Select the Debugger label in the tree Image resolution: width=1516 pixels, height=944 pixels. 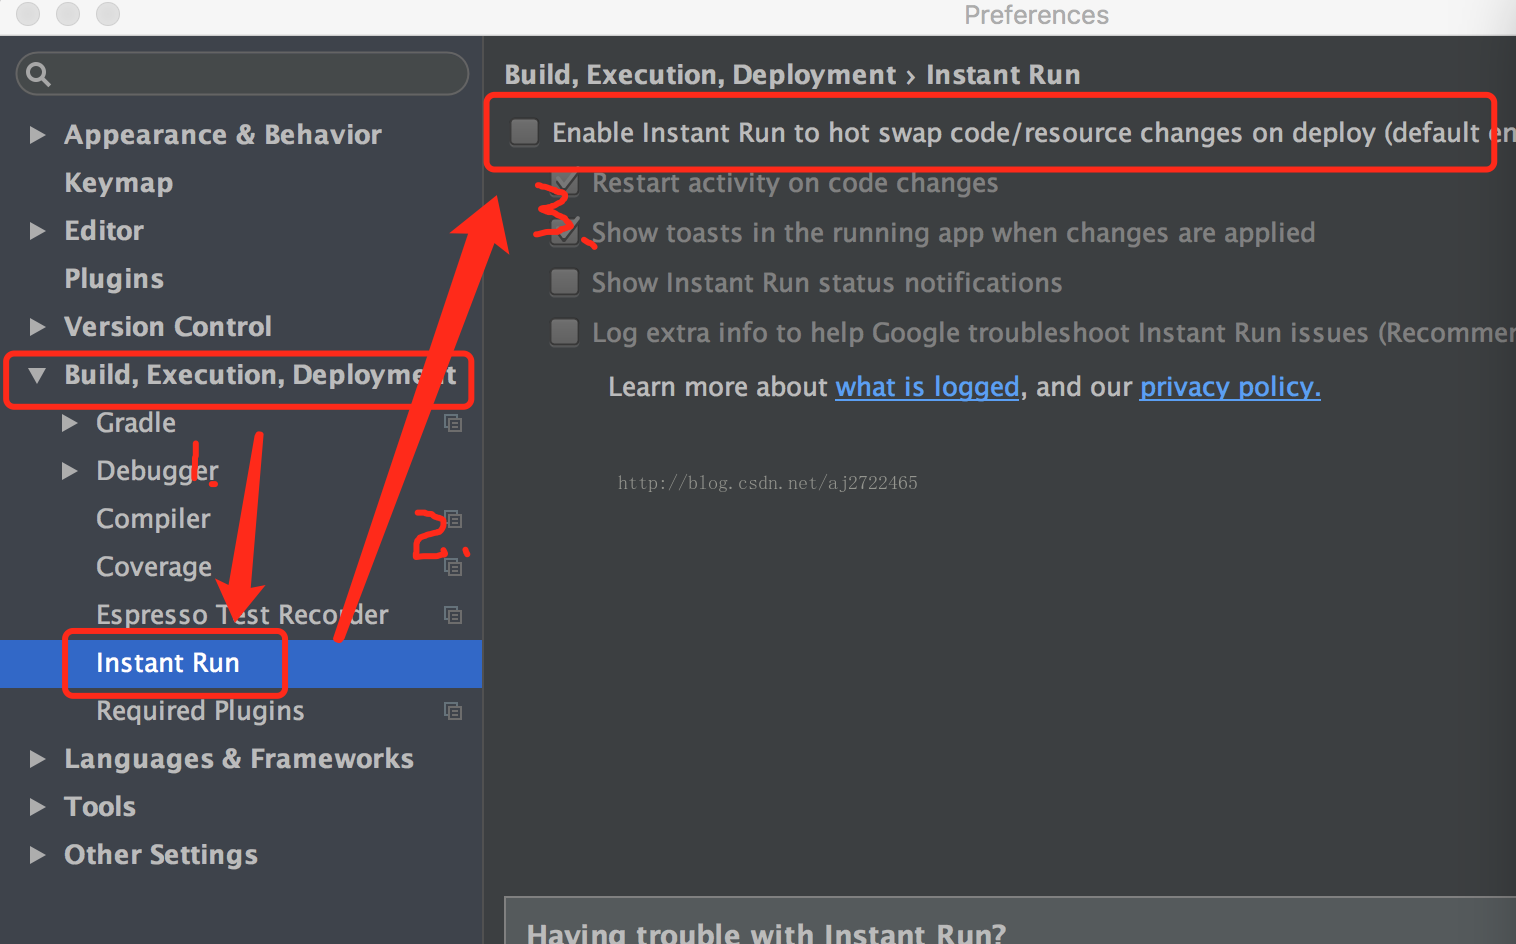(x=157, y=471)
